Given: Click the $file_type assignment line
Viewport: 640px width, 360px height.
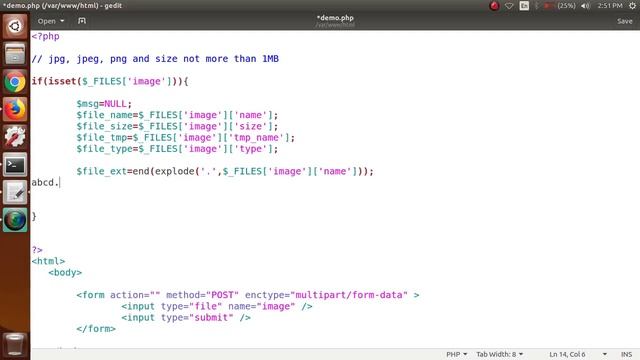Looking at the screenshot, I should click(x=177, y=149).
